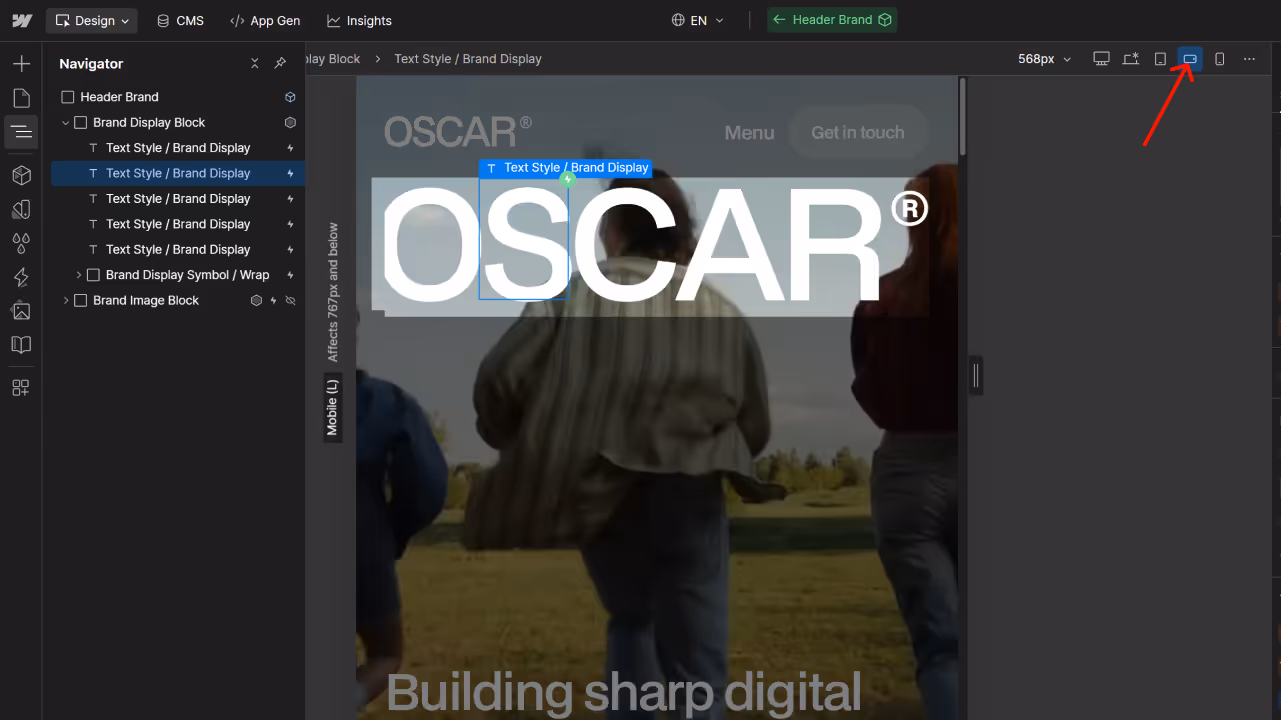
Task: Open the Assets panel
Action: [20, 310]
